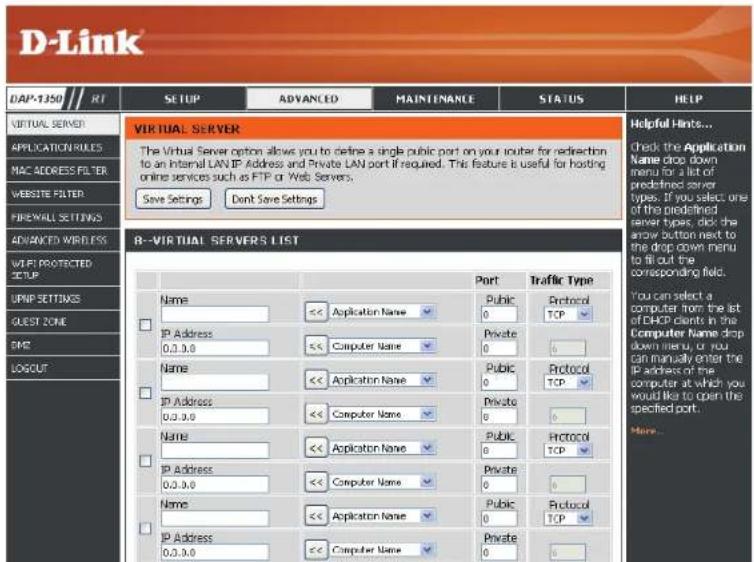The height and width of the screenshot is (562, 754).
Task: Click second row Application Name << arrow button
Action: pyautogui.click(x=316, y=380)
